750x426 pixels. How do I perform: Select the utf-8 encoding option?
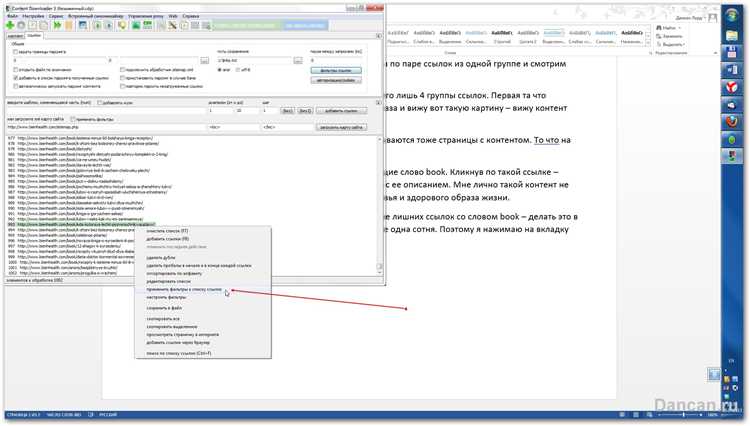[238, 70]
